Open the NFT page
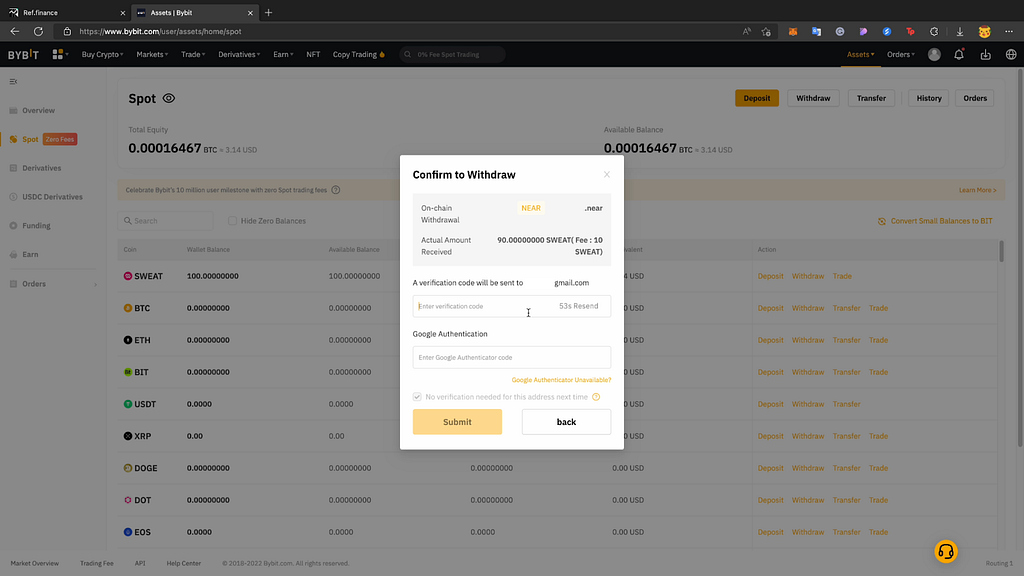 (x=313, y=55)
